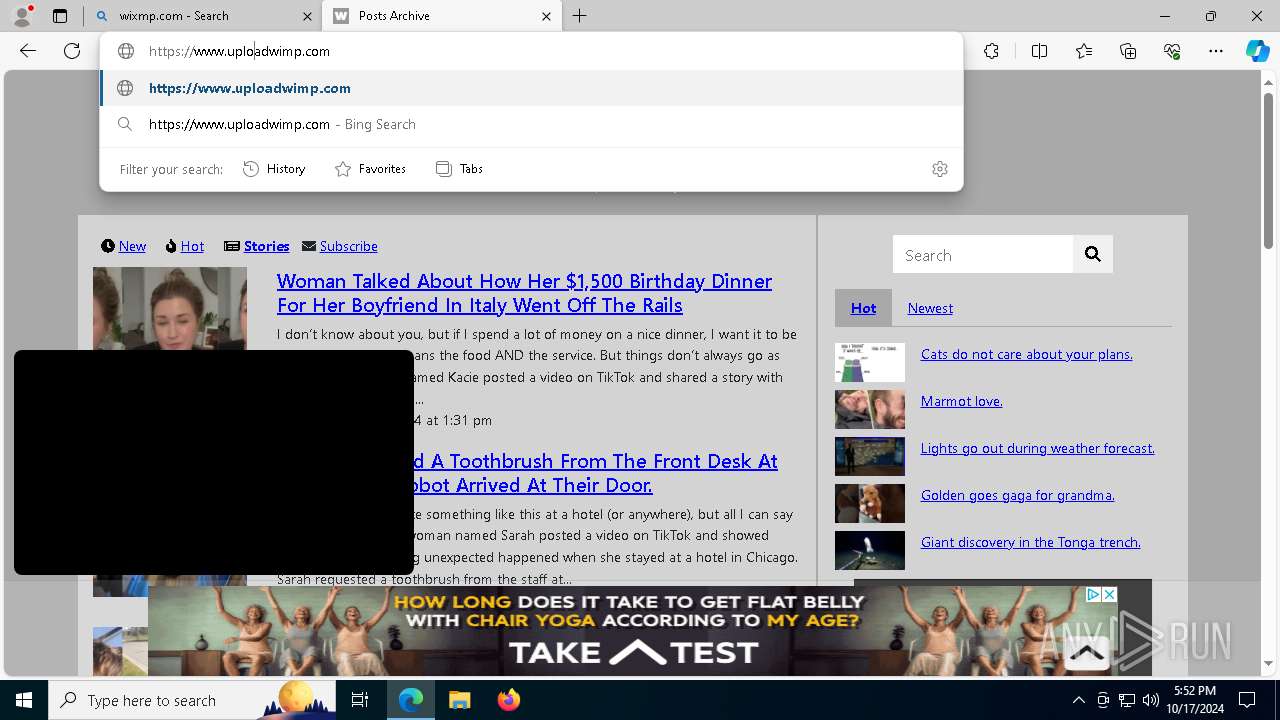
Task: Open File Explorer from the taskbar
Action: click(x=459, y=700)
